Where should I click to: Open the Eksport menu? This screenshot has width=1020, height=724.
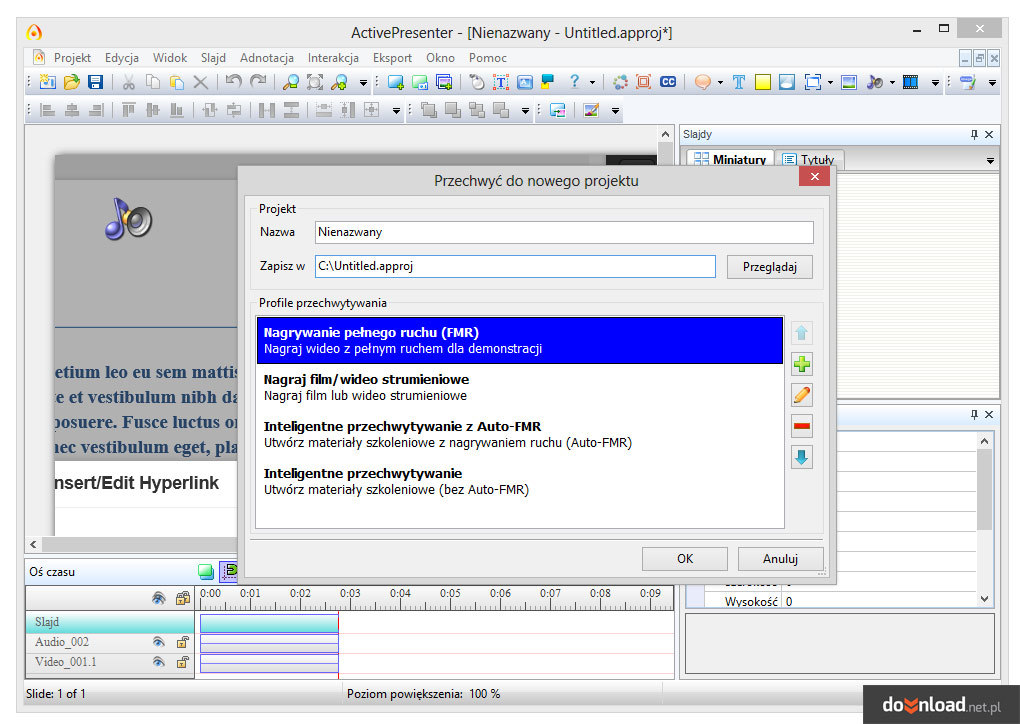(x=392, y=58)
